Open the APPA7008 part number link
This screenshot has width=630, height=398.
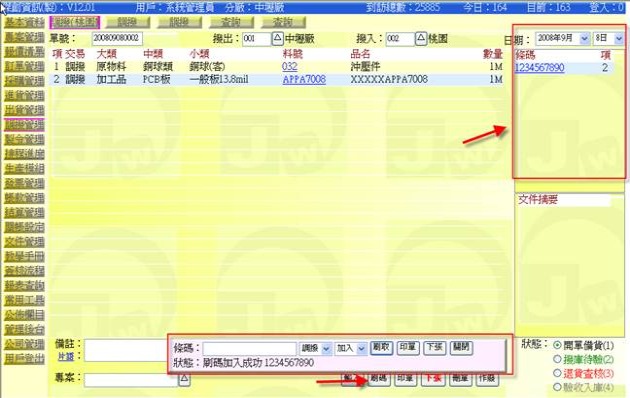pos(304,80)
